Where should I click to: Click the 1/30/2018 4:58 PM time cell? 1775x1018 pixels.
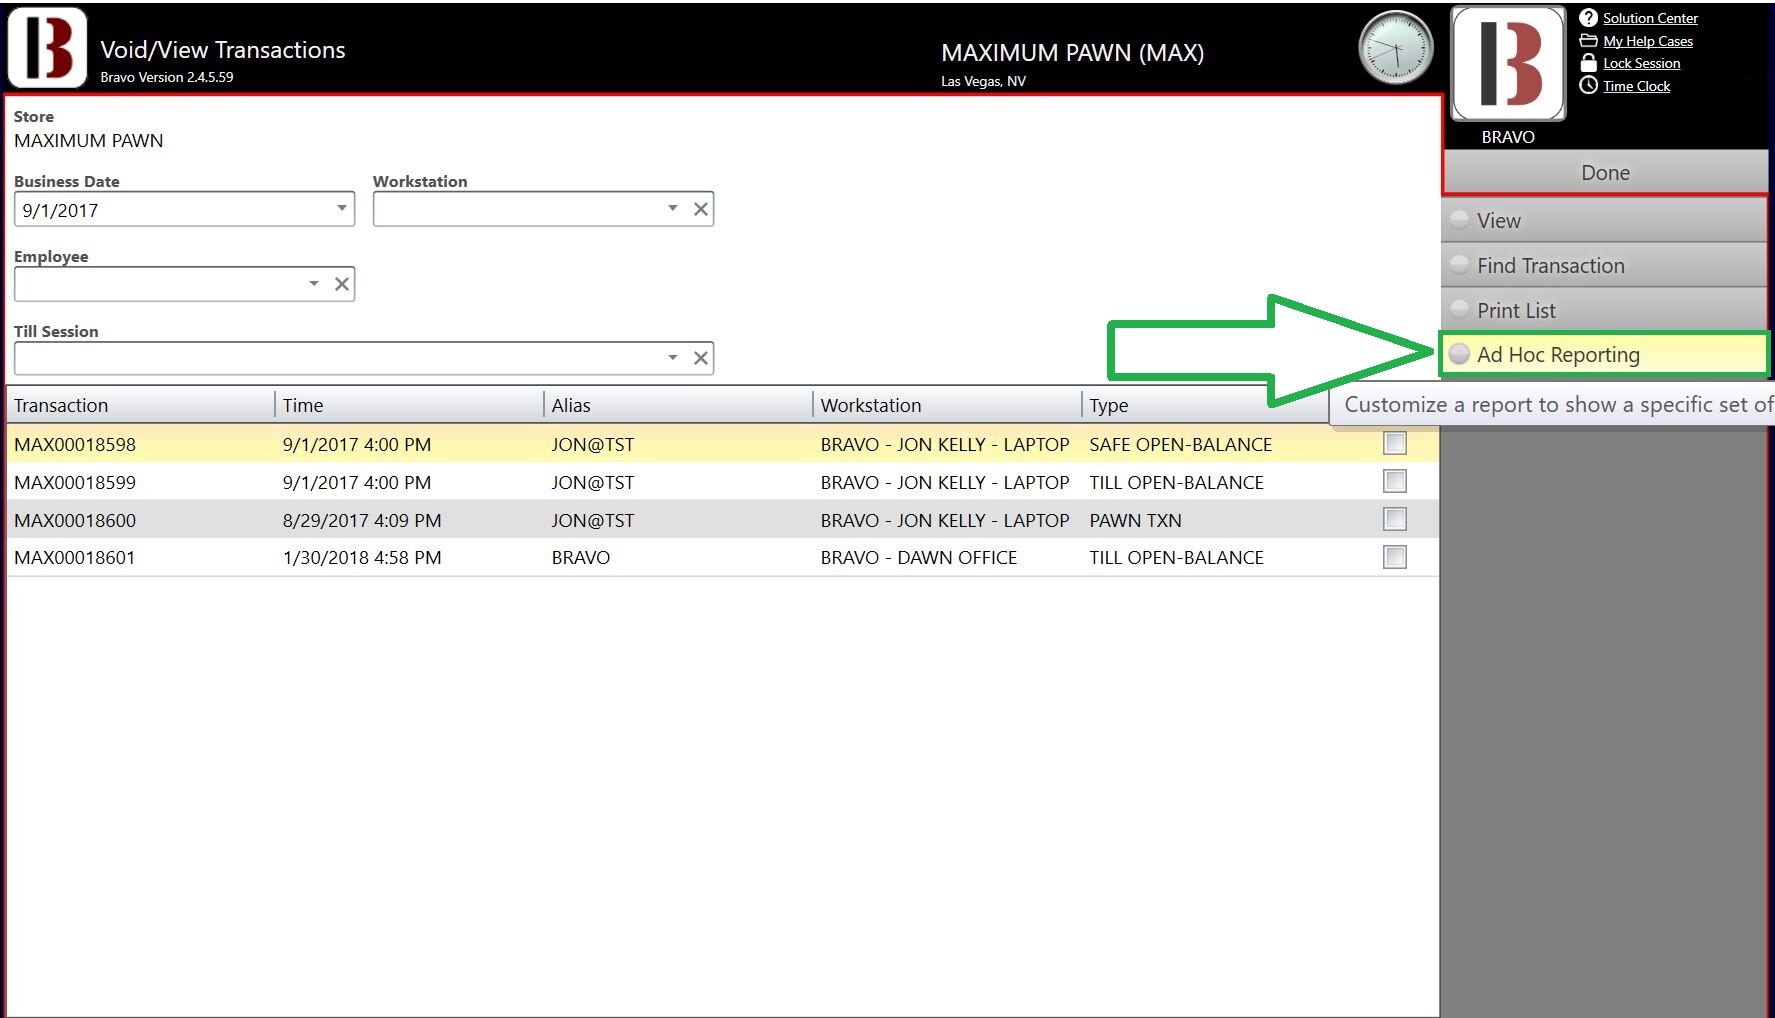[362, 557]
